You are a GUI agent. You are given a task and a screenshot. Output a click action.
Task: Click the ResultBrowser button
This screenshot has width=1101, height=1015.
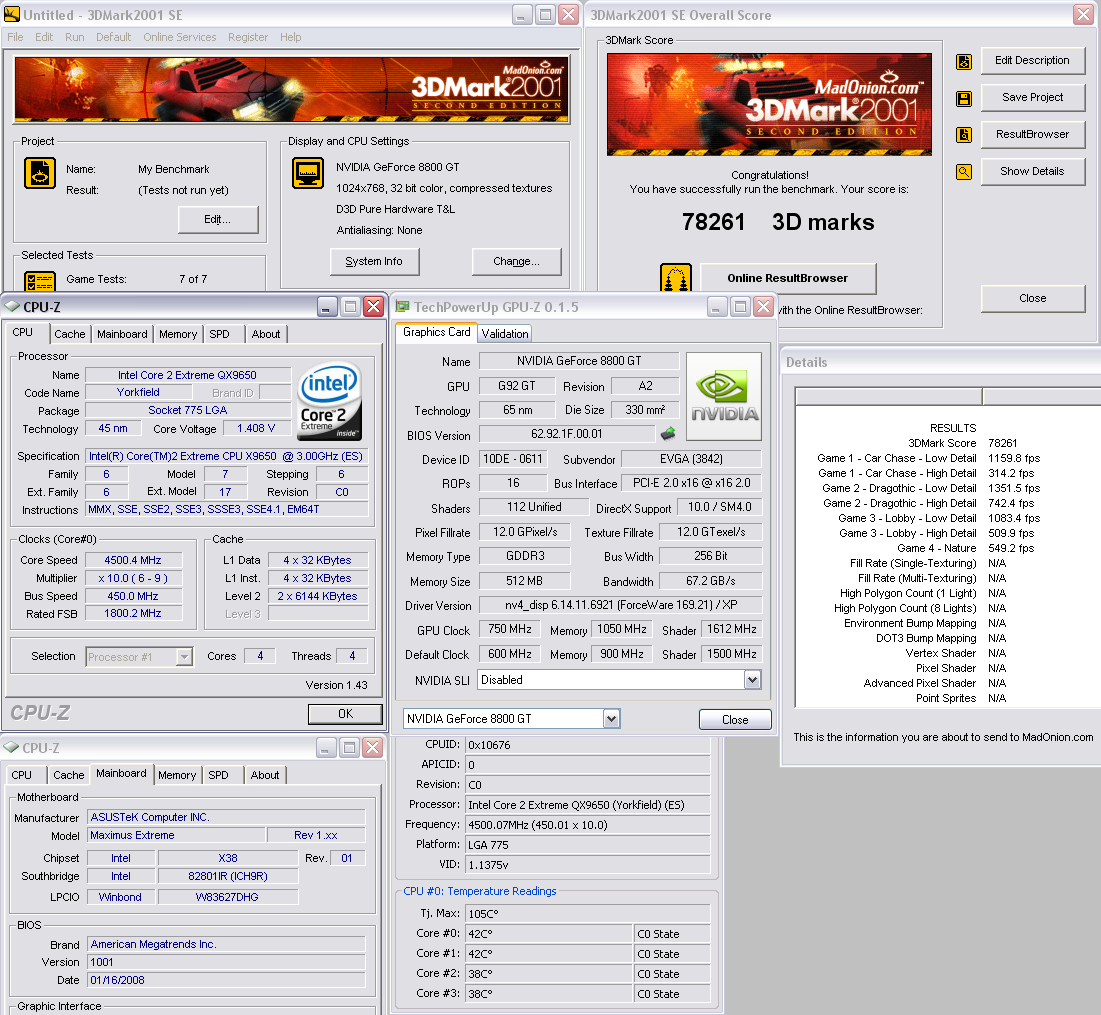1032,134
